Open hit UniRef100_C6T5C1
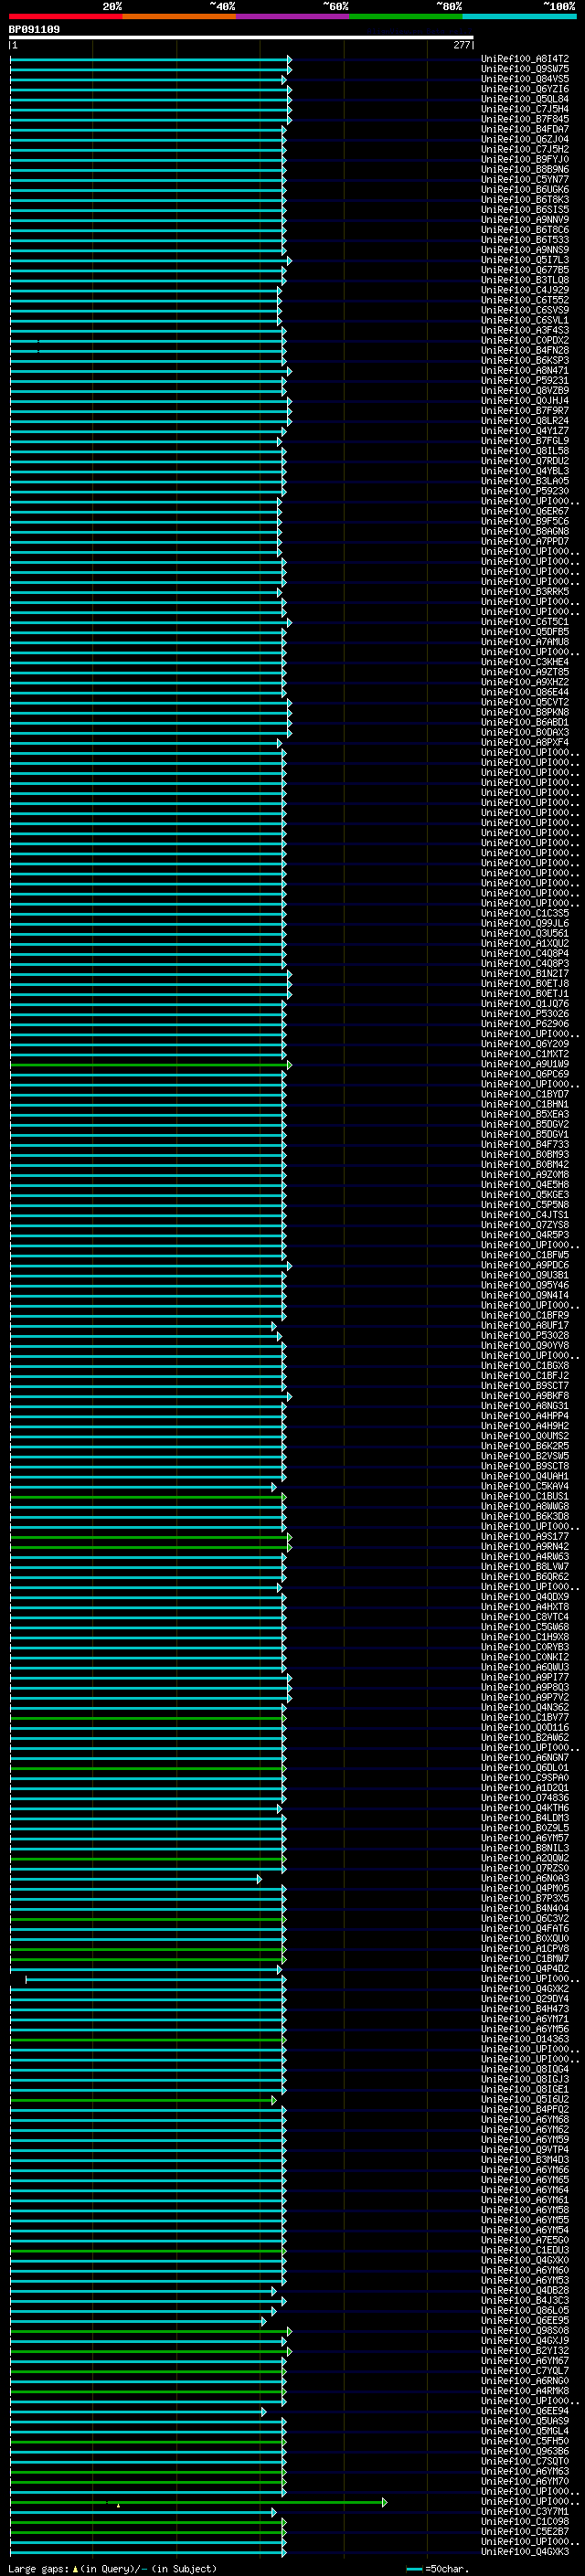The image size is (585, 2576). [525, 622]
